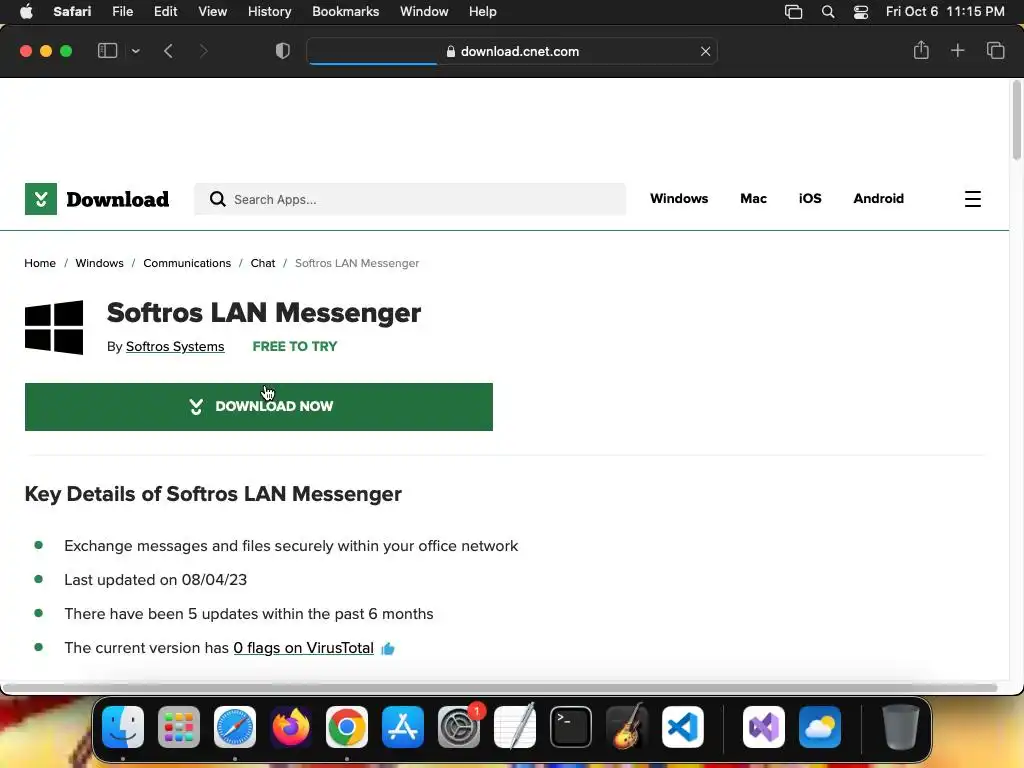
Task: Launch Google Chrome from the Dock
Action: (347, 727)
